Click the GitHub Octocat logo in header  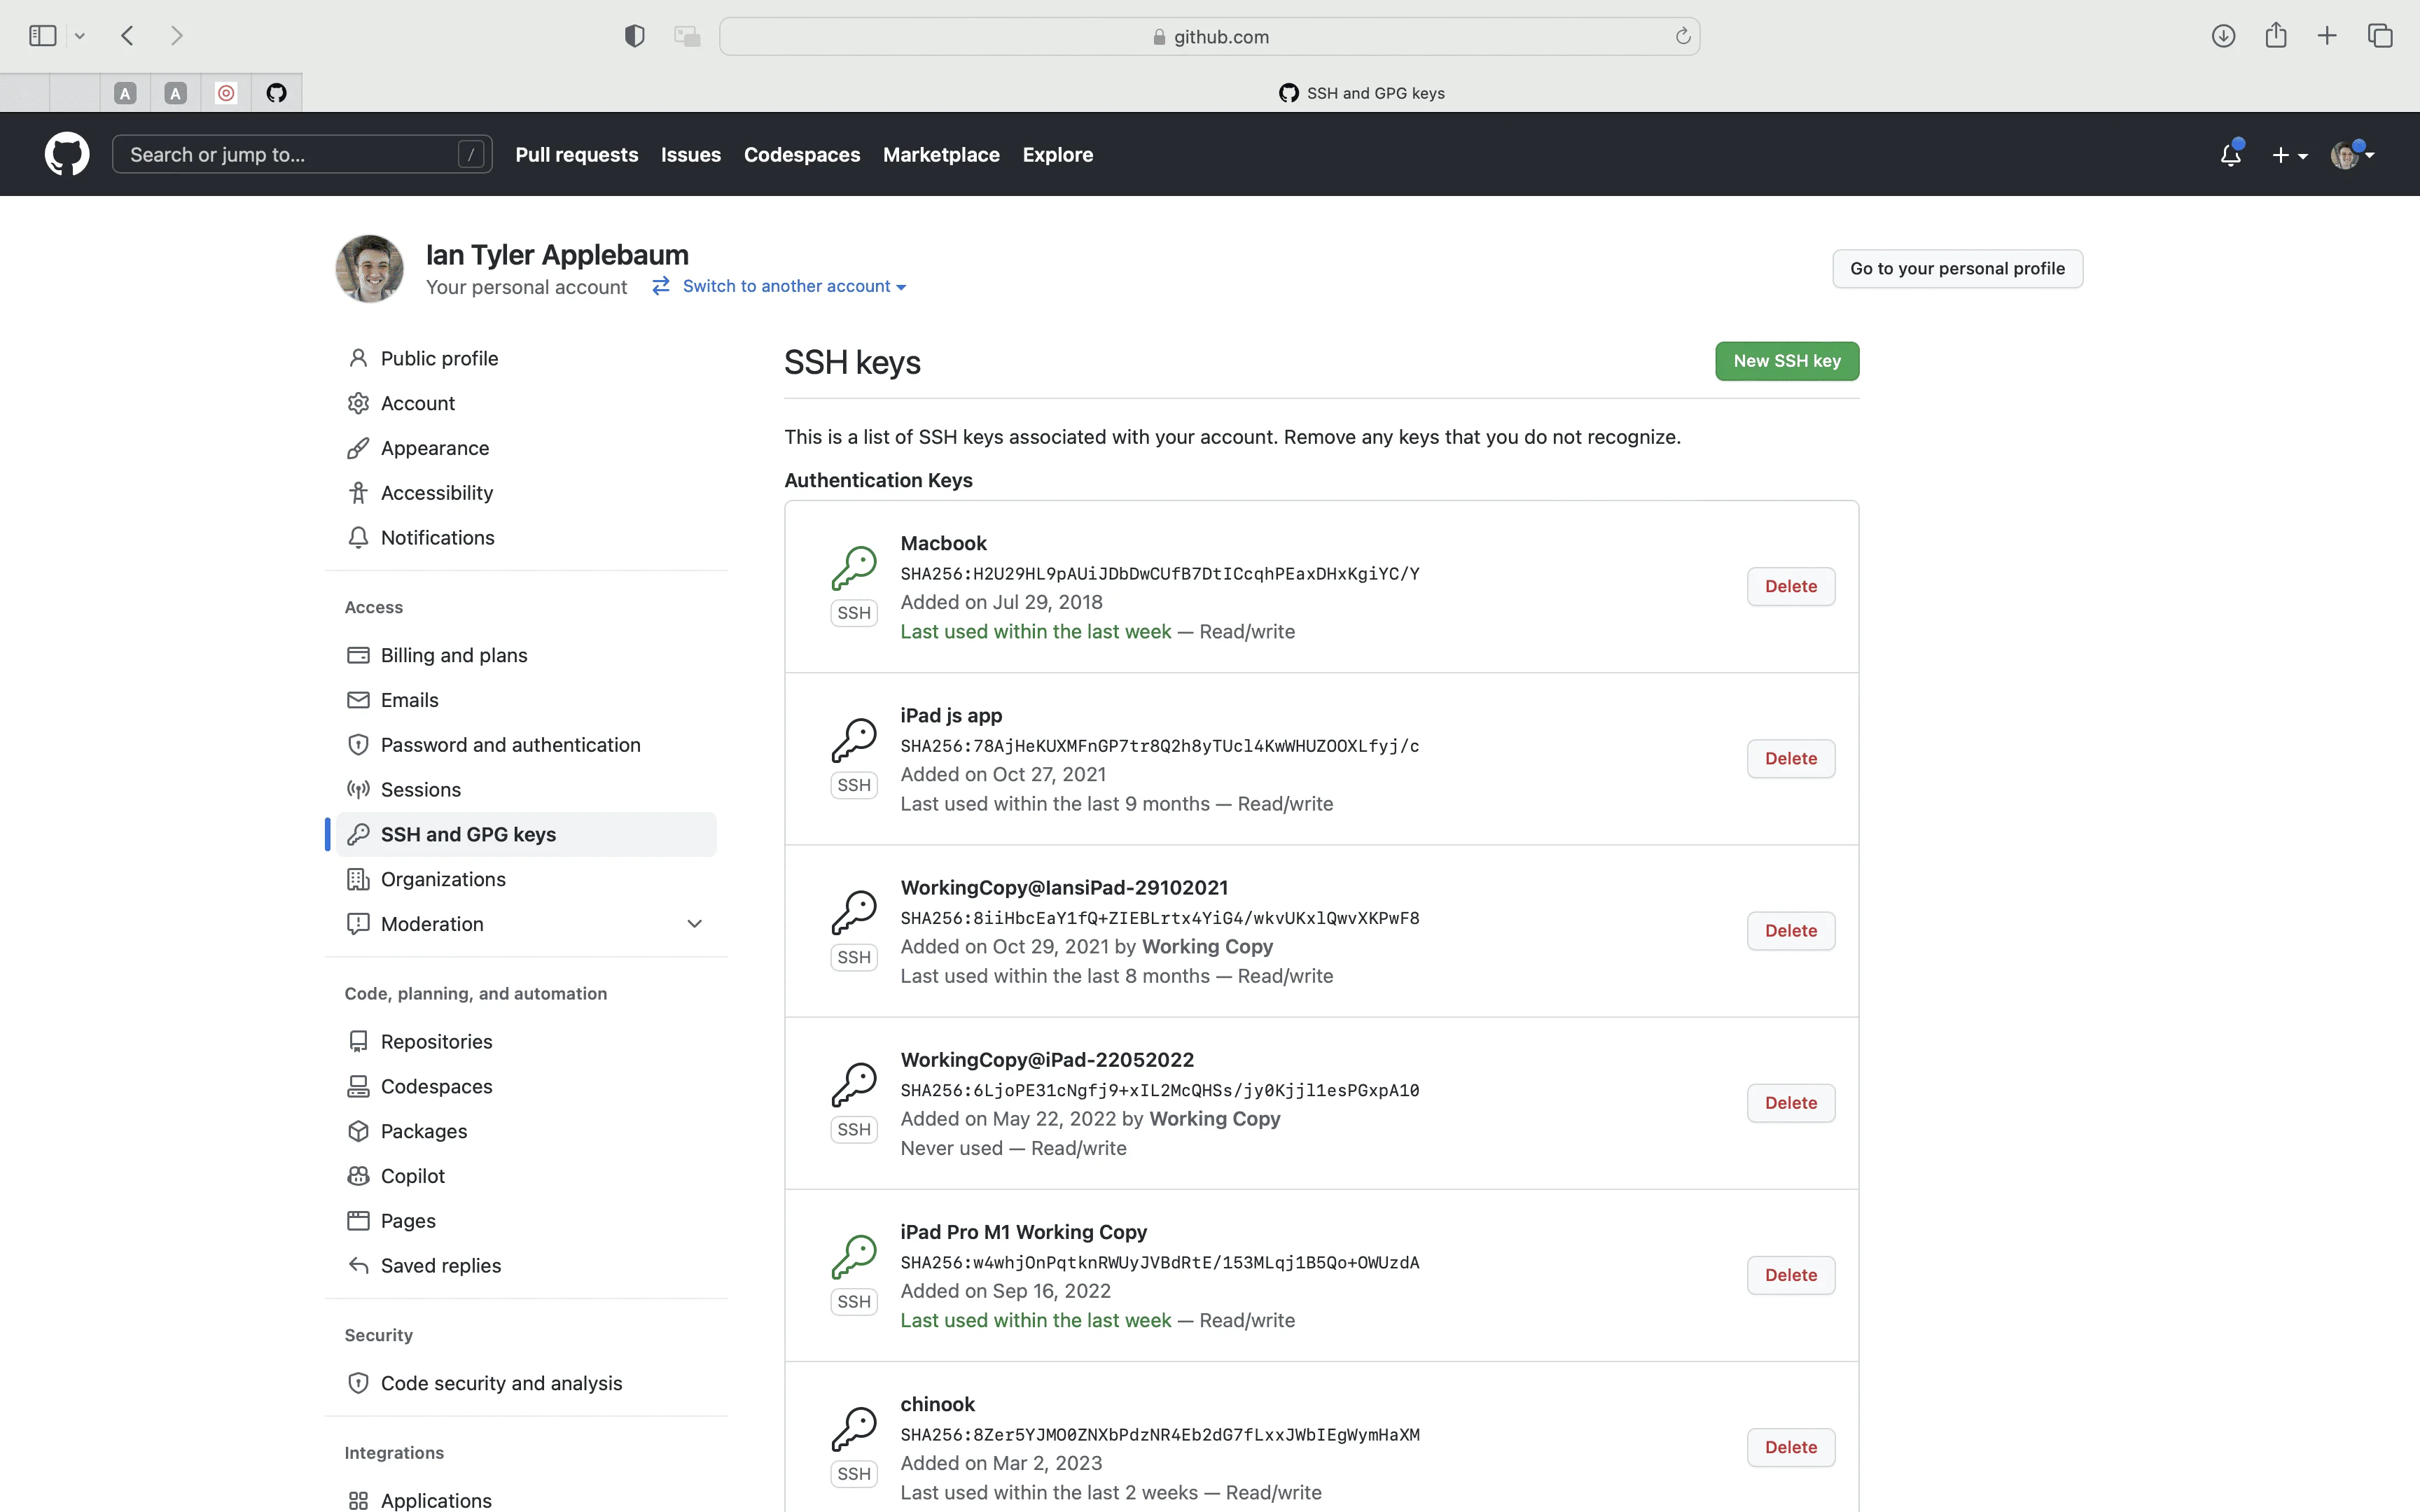pyautogui.click(x=67, y=154)
